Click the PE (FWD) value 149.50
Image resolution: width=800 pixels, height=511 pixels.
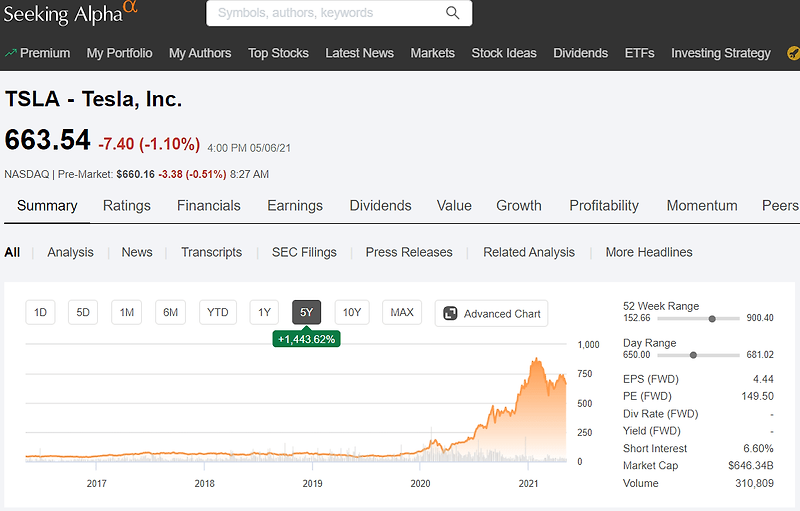click(757, 396)
